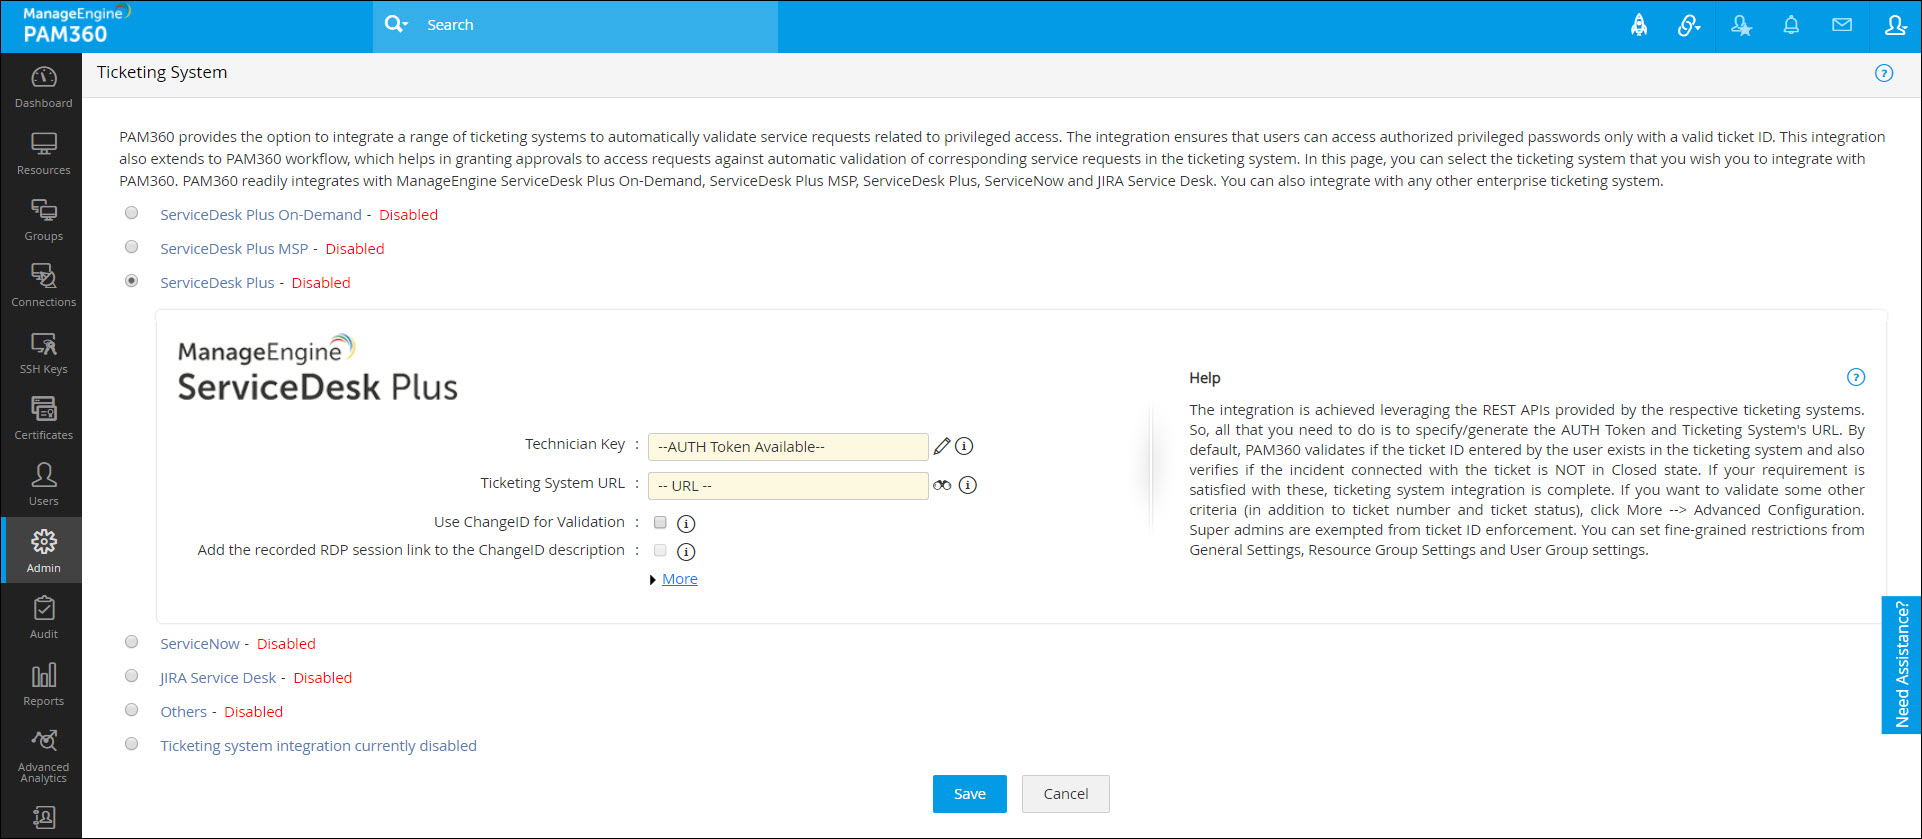The width and height of the screenshot is (1922, 839).
Task: Click the Cancel button
Action: point(1065,794)
